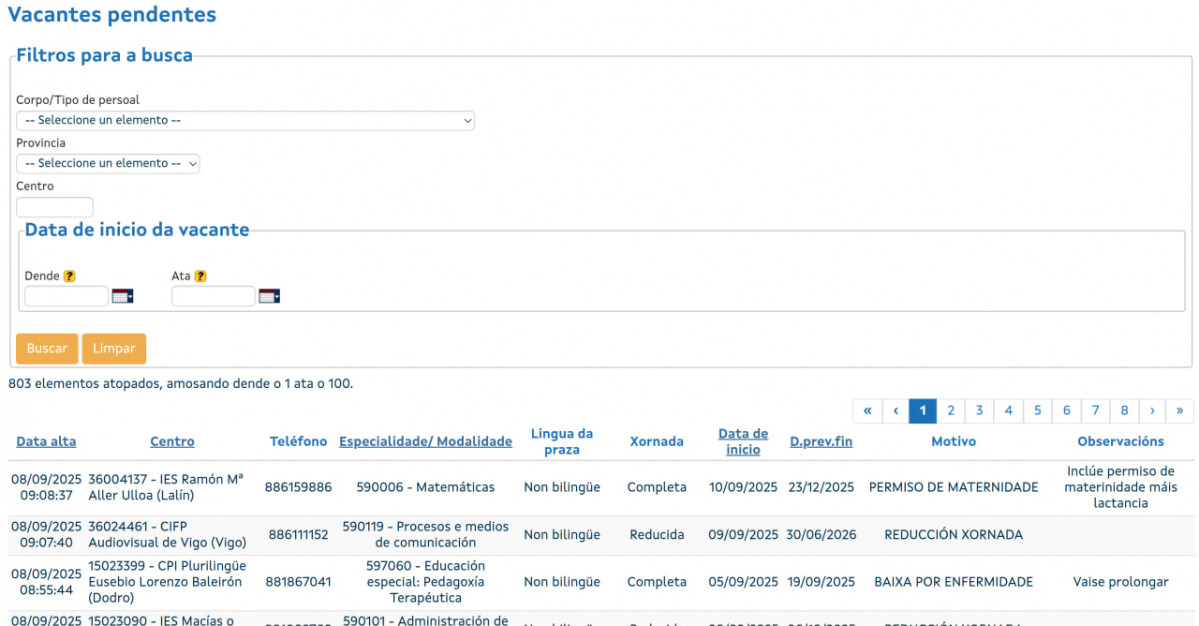Sort by Data de inicio column
The width and height of the screenshot is (1199, 626).
coord(743,441)
